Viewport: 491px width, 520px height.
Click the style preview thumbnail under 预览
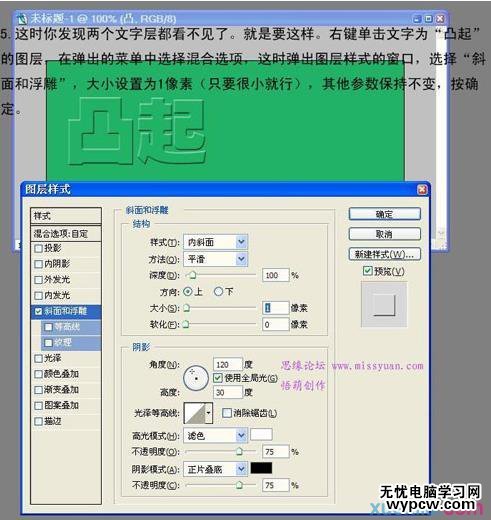point(384,305)
